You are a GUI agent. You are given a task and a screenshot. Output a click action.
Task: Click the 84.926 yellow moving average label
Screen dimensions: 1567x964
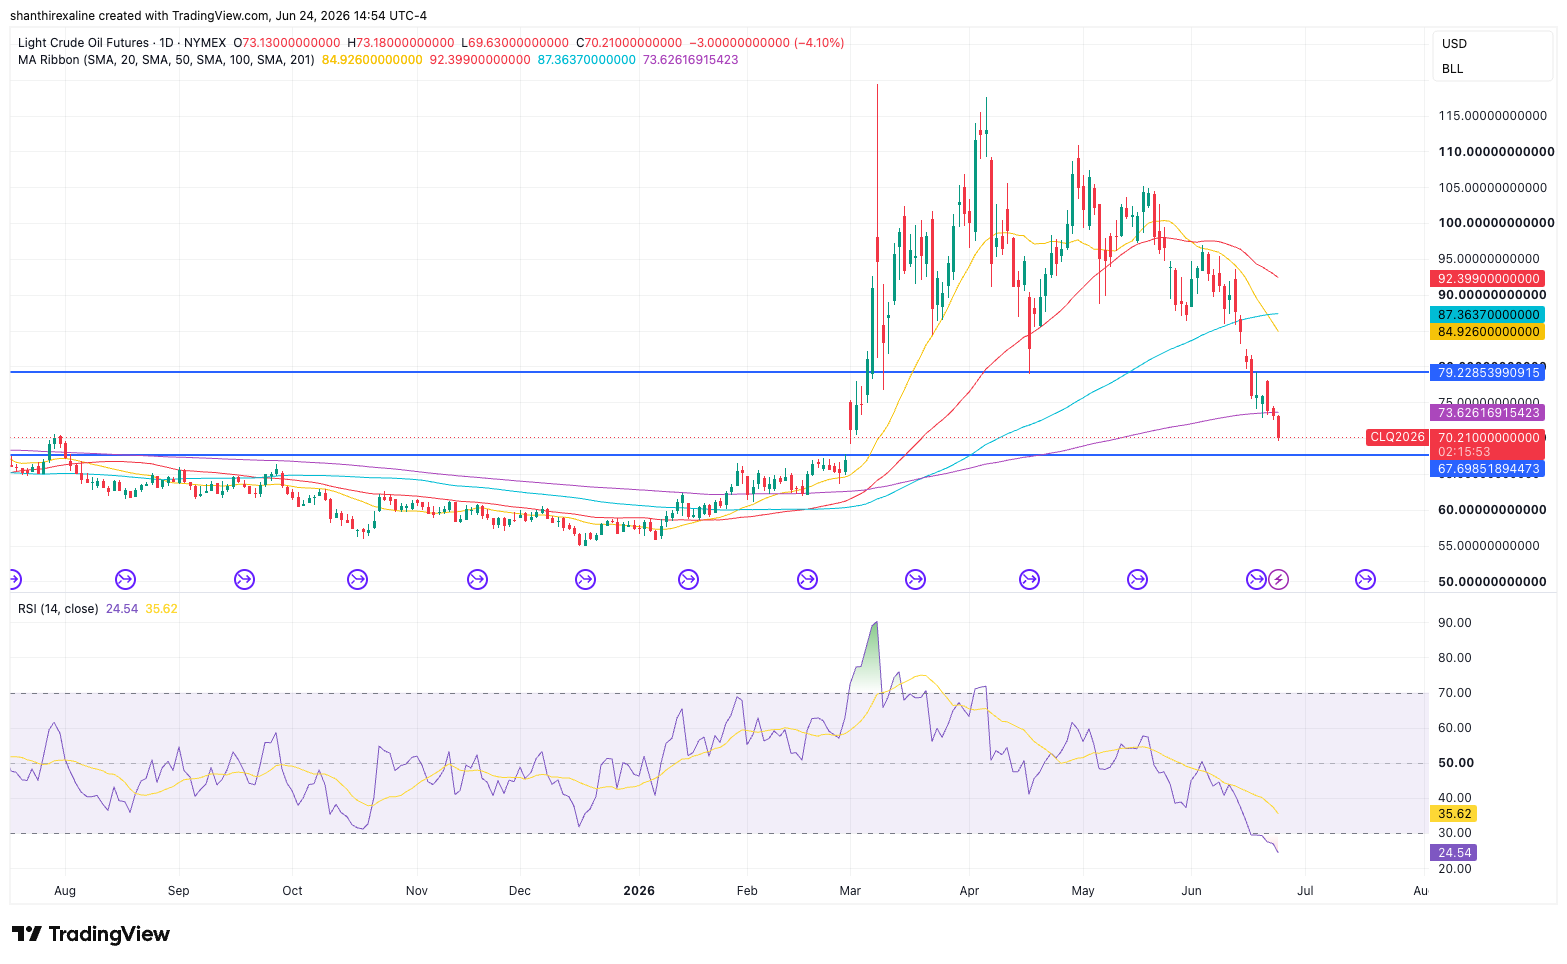click(x=1488, y=332)
